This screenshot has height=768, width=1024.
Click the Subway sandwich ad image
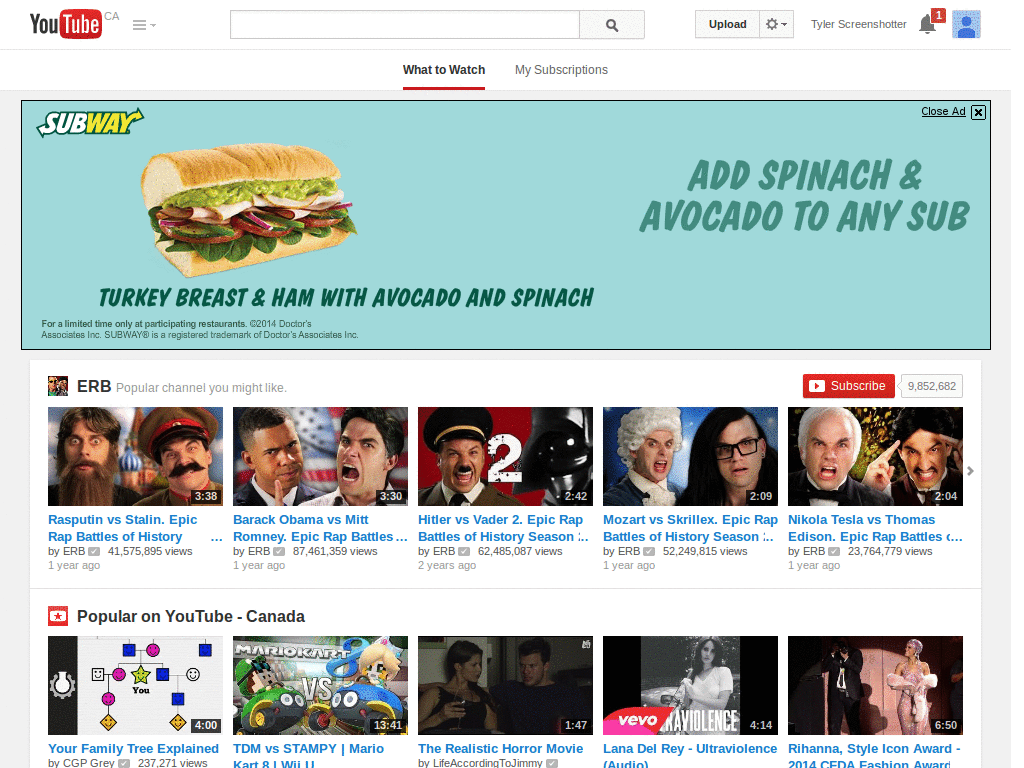point(248,209)
